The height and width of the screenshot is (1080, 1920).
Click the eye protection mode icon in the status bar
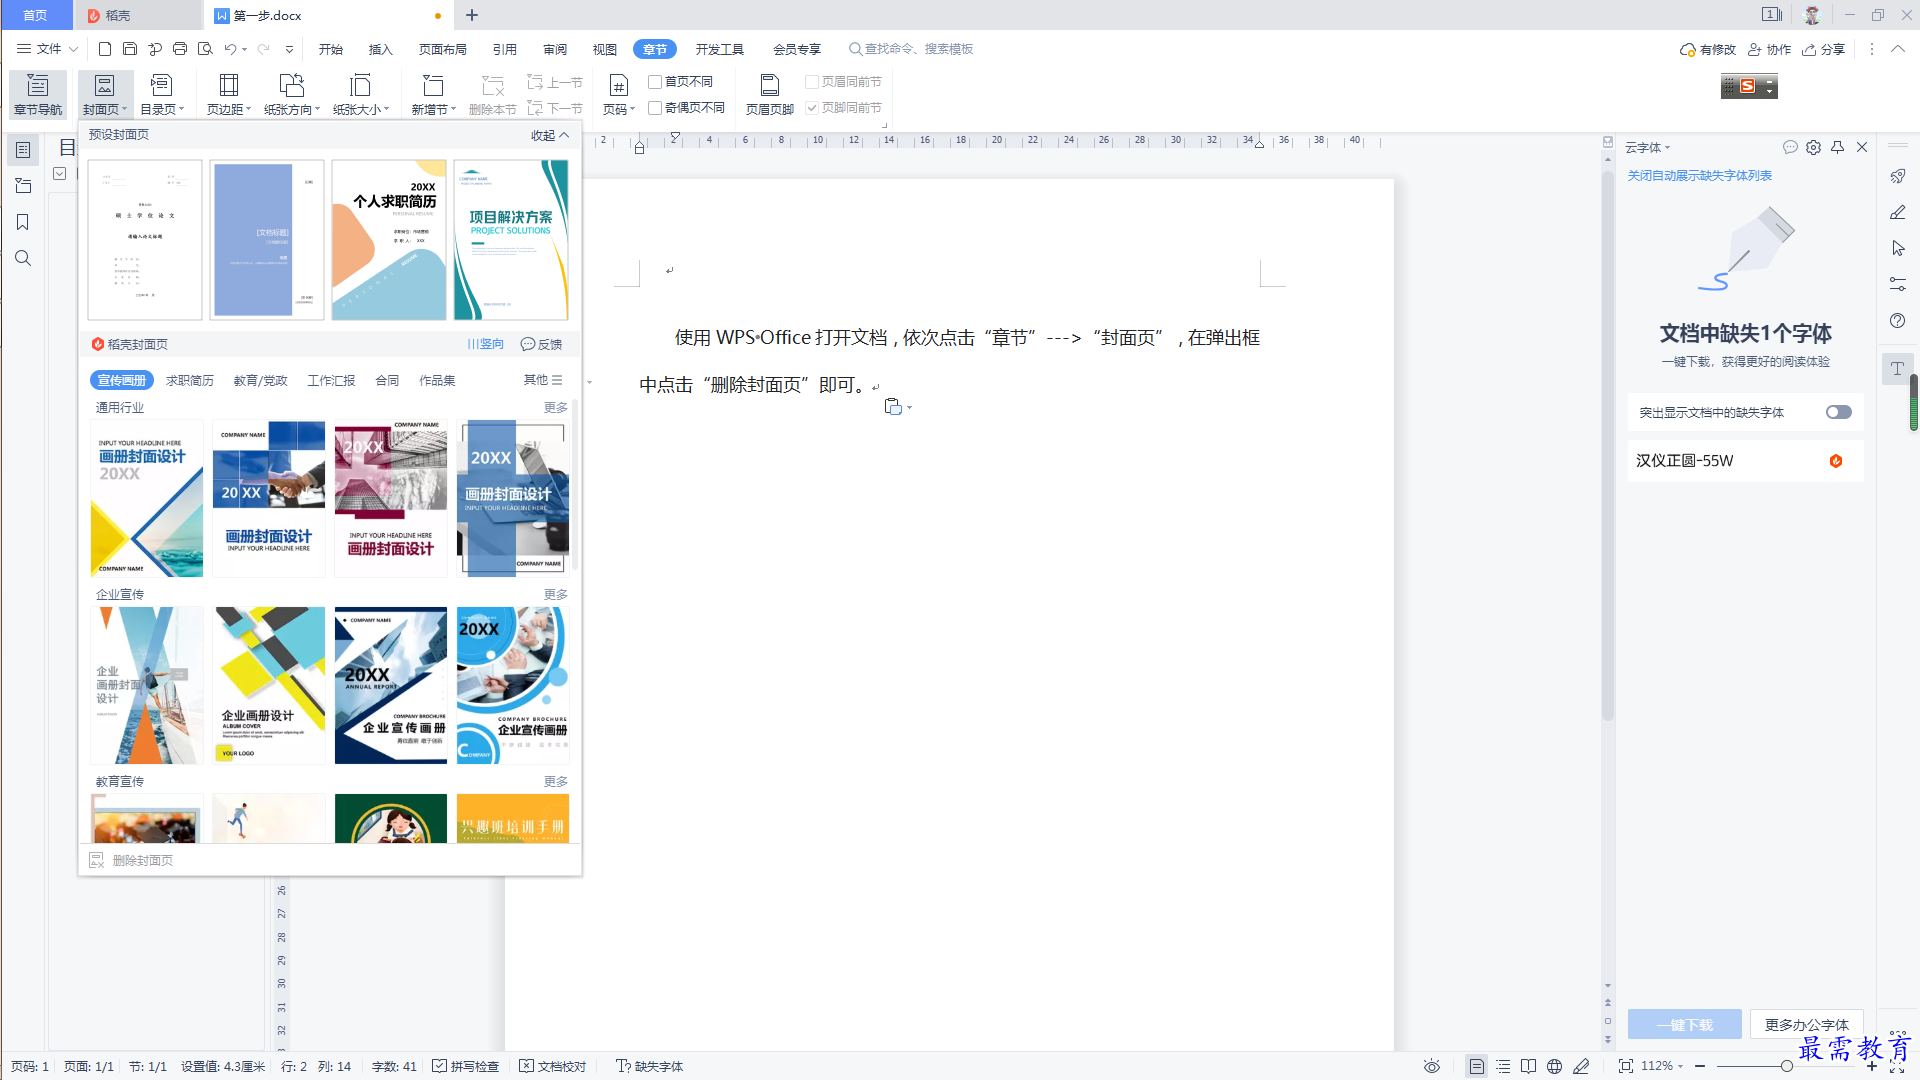[1432, 1066]
